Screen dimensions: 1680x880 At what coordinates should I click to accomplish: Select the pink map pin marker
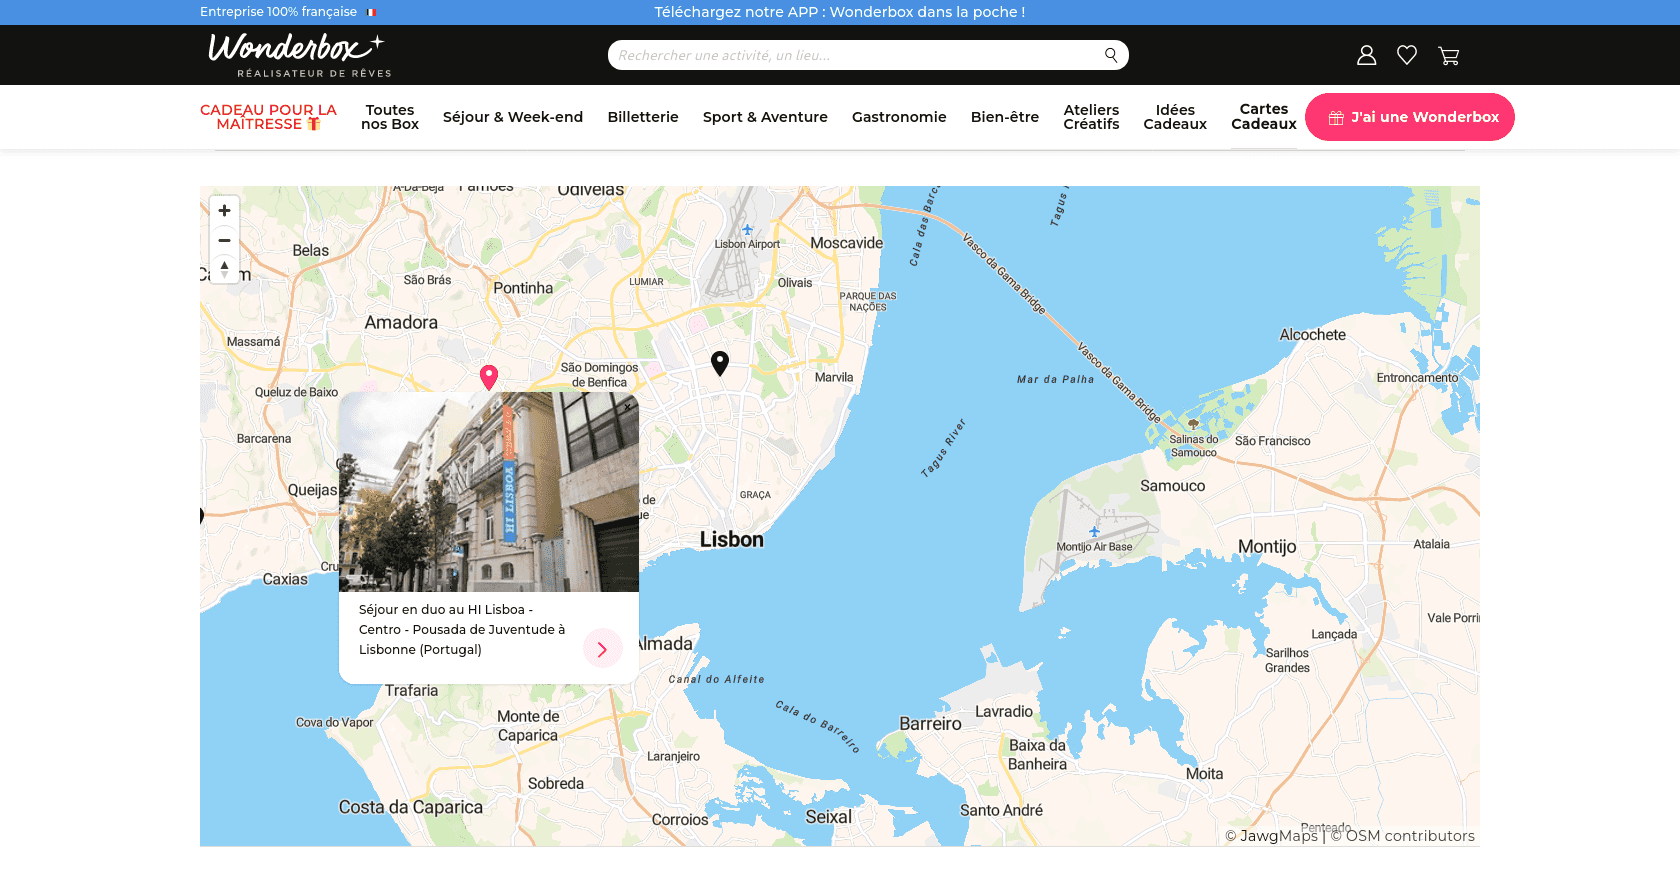pyautogui.click(x=489, y=377)
